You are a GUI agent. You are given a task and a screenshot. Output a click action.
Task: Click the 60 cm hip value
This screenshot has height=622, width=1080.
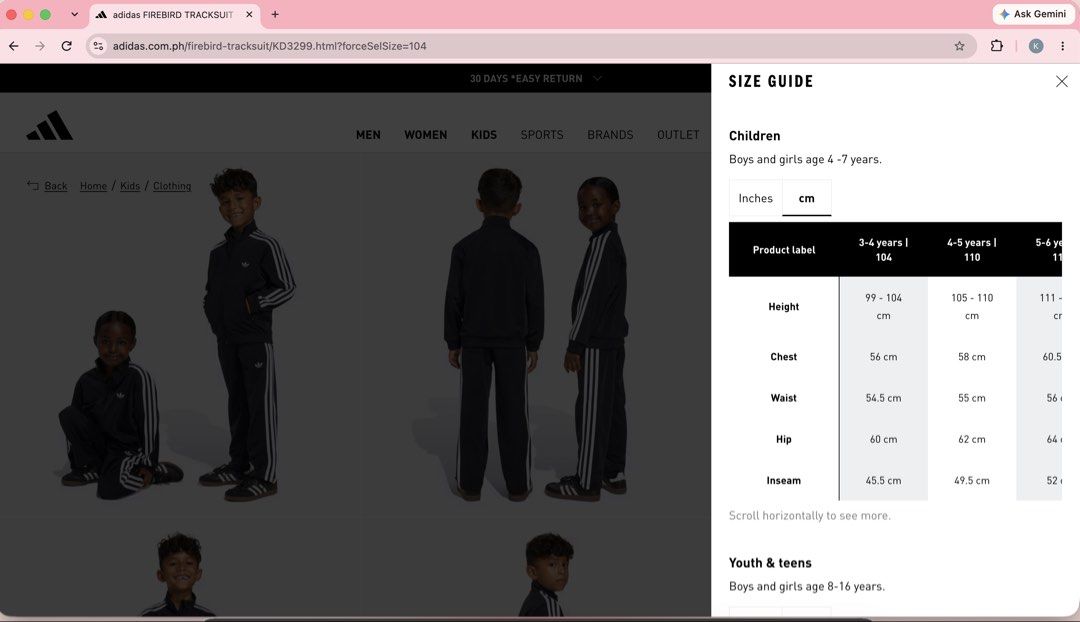tap(883, 439)
